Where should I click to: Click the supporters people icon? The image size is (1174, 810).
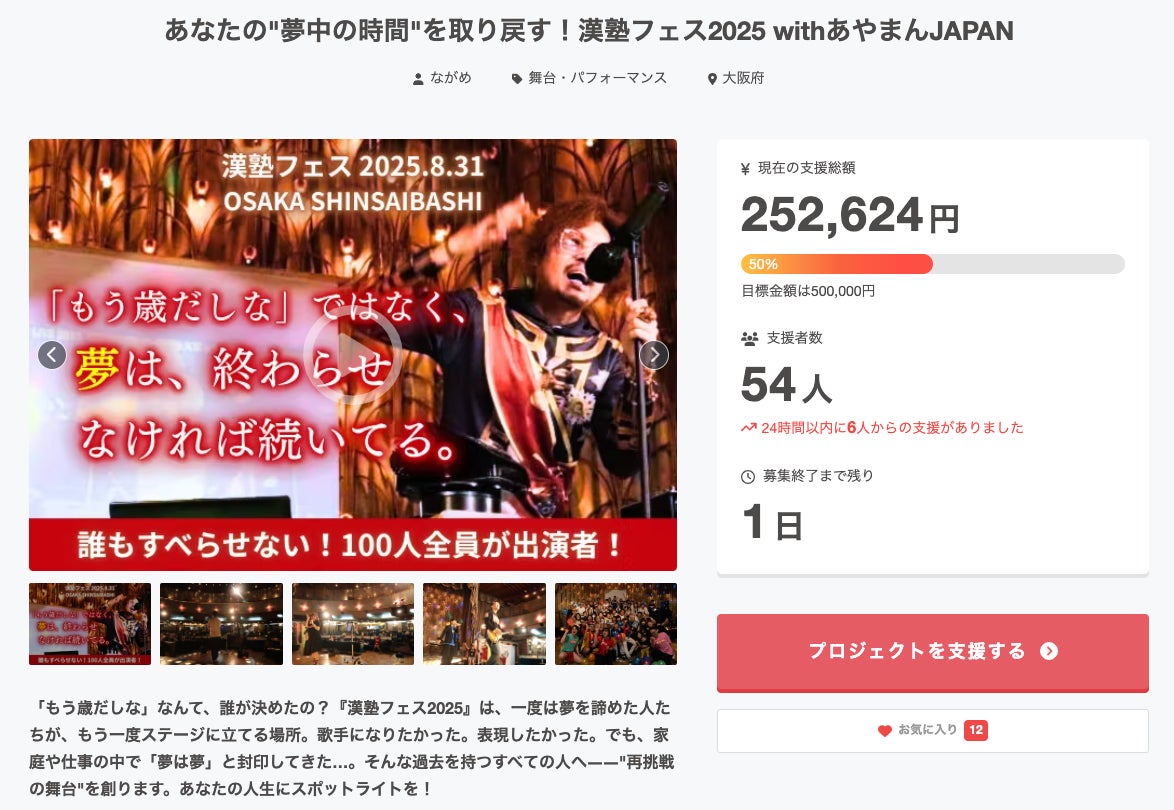[749, 338]
